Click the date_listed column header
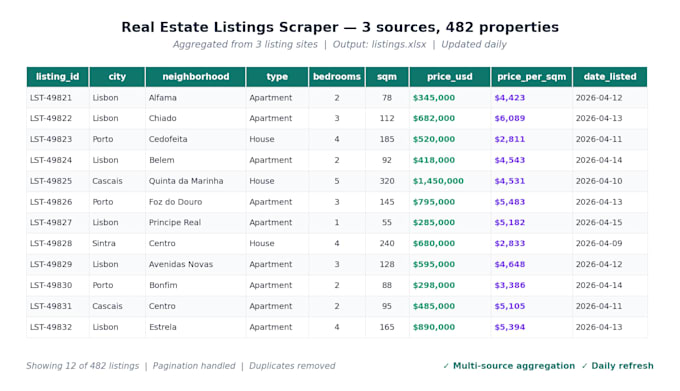680x391 pixels. pyautogui.click(x=610, y=77)
